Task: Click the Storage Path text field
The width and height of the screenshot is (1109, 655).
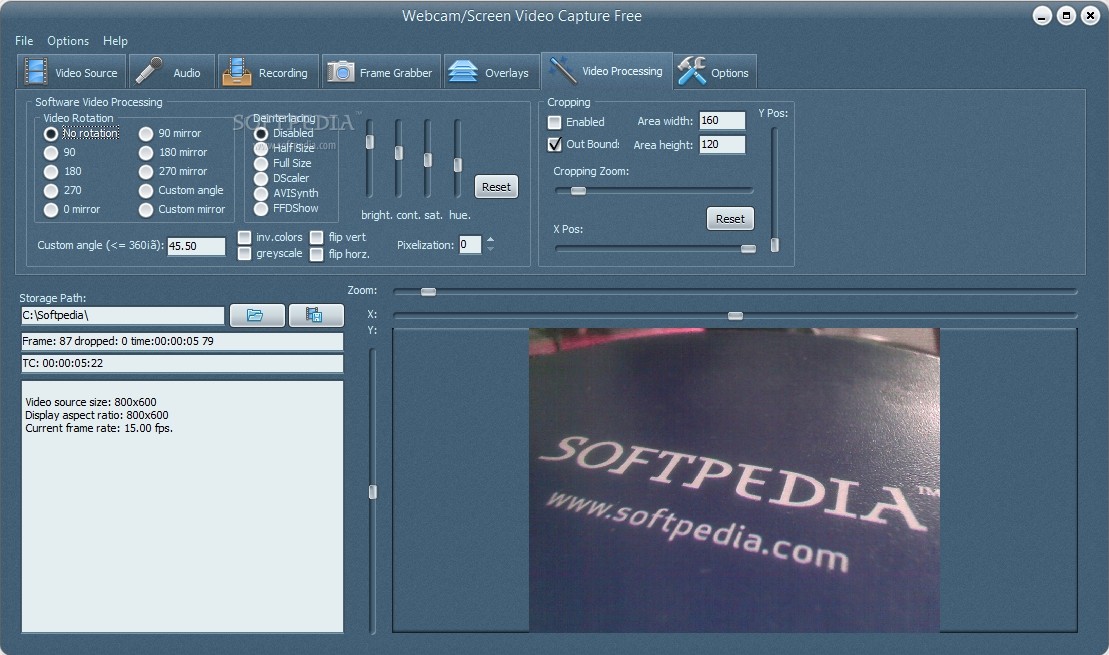Action: coord(122,315)
